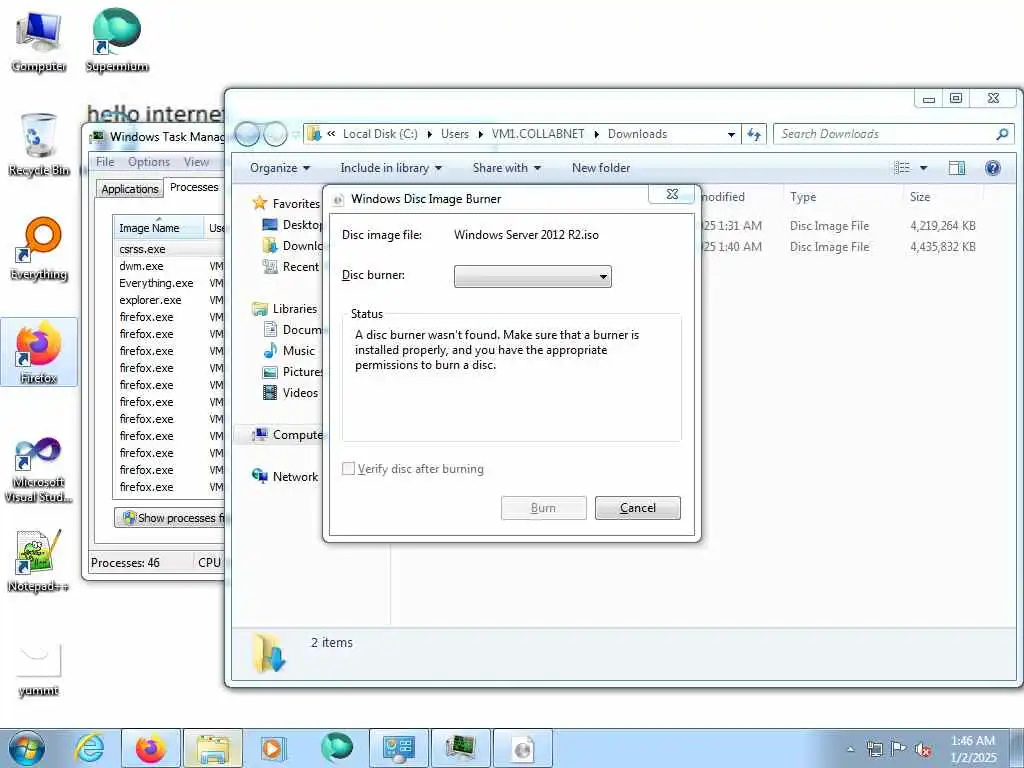
Task: Click the muted volume tray icon
Action: 923,750
